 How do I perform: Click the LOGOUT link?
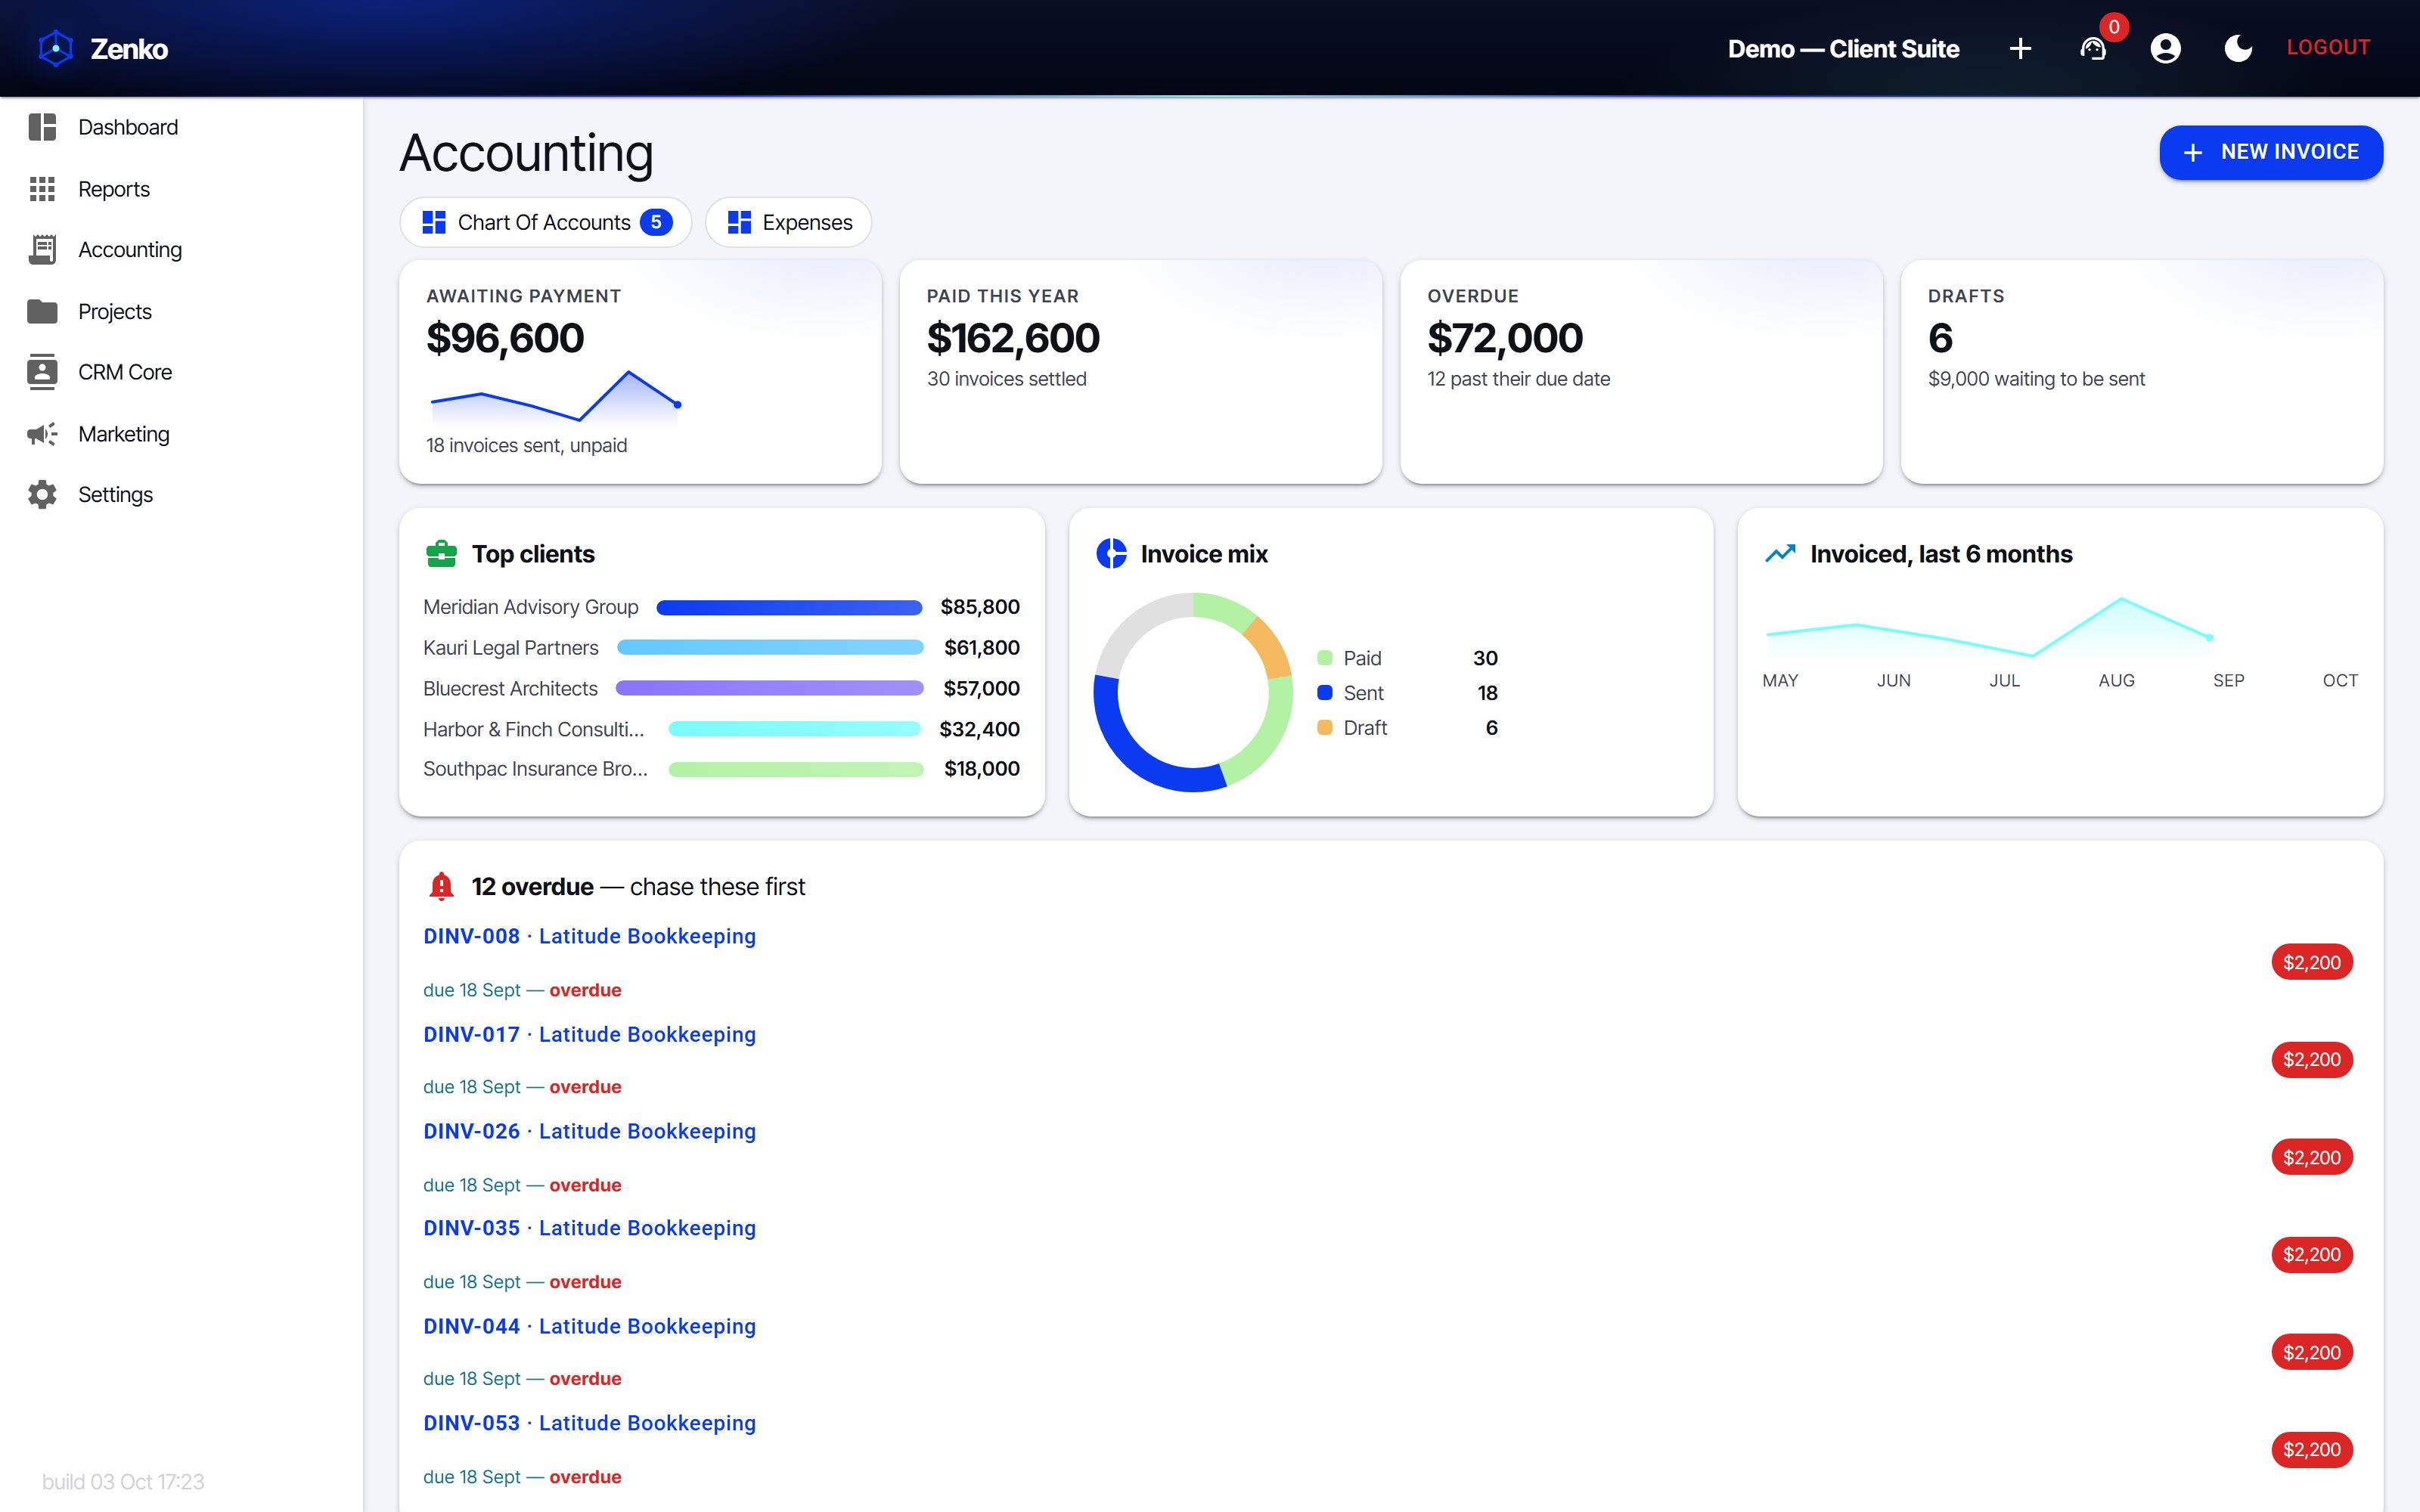pyautogui.click(x=2328, y=47)
